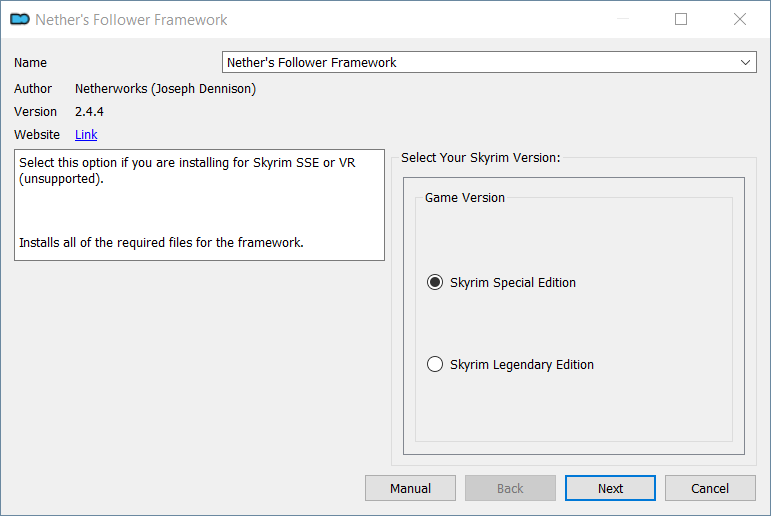Click the window title text in title bar
This screenshot has height=516, width=771.
131,20
